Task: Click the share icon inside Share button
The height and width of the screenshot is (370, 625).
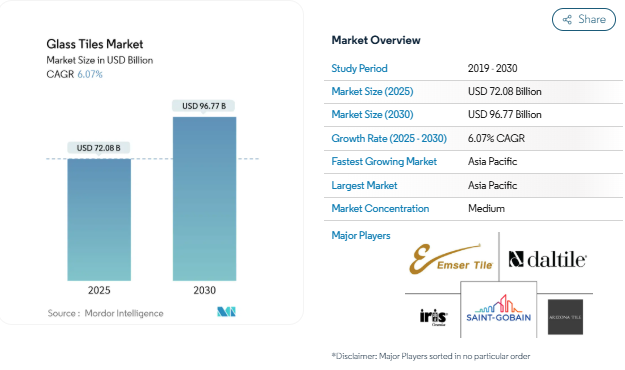Action: 567,20
